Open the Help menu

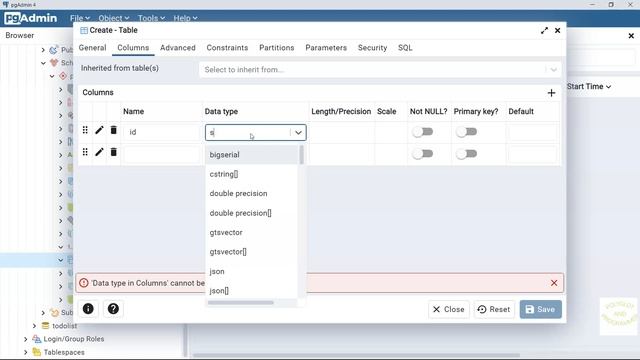point(185,18)
